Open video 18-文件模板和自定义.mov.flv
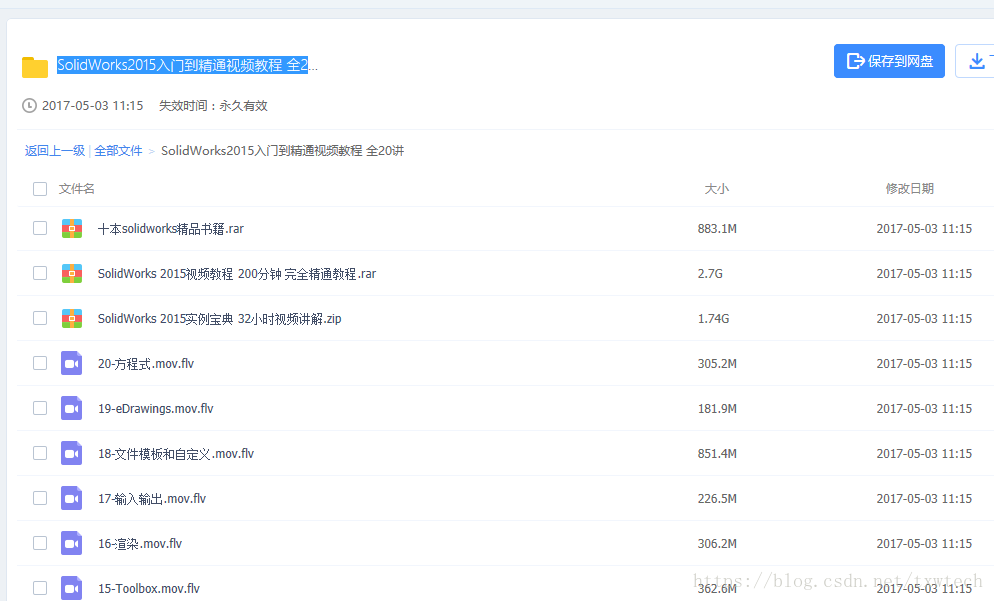This screenshot has width=994, height=601. point(176,454)
